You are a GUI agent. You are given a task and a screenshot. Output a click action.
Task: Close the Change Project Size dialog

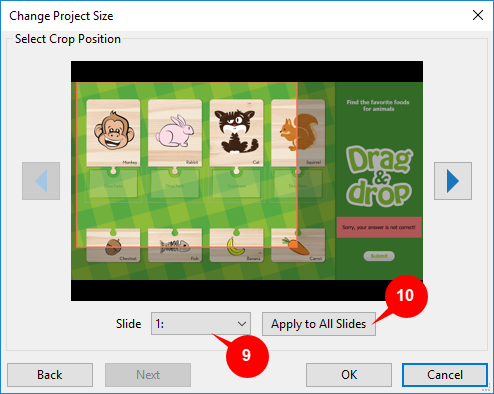click(478, 15)
